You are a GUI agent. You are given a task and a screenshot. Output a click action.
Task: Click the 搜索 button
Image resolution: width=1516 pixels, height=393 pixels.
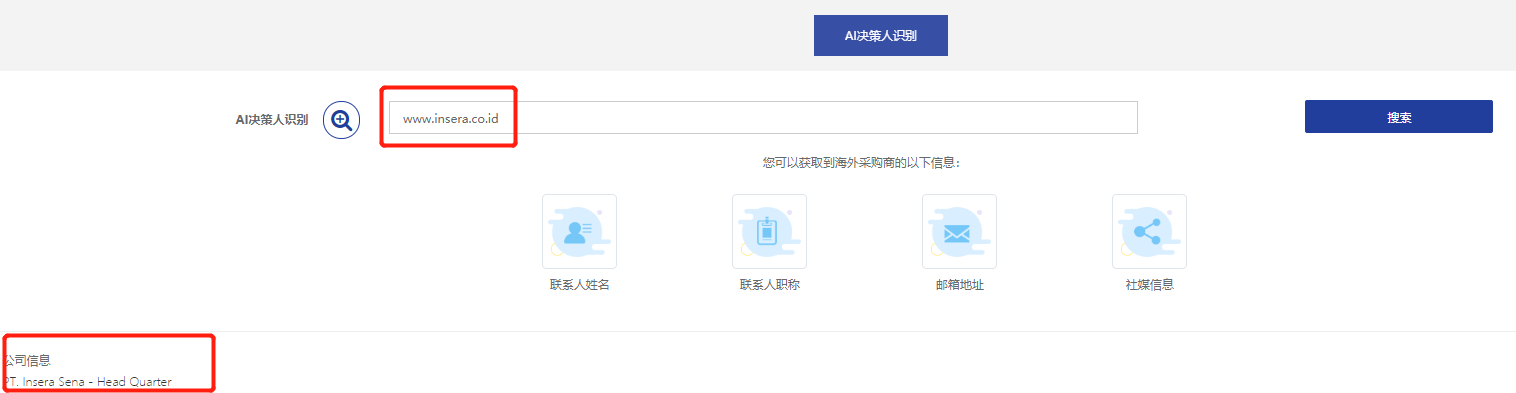pos(1398,117)
